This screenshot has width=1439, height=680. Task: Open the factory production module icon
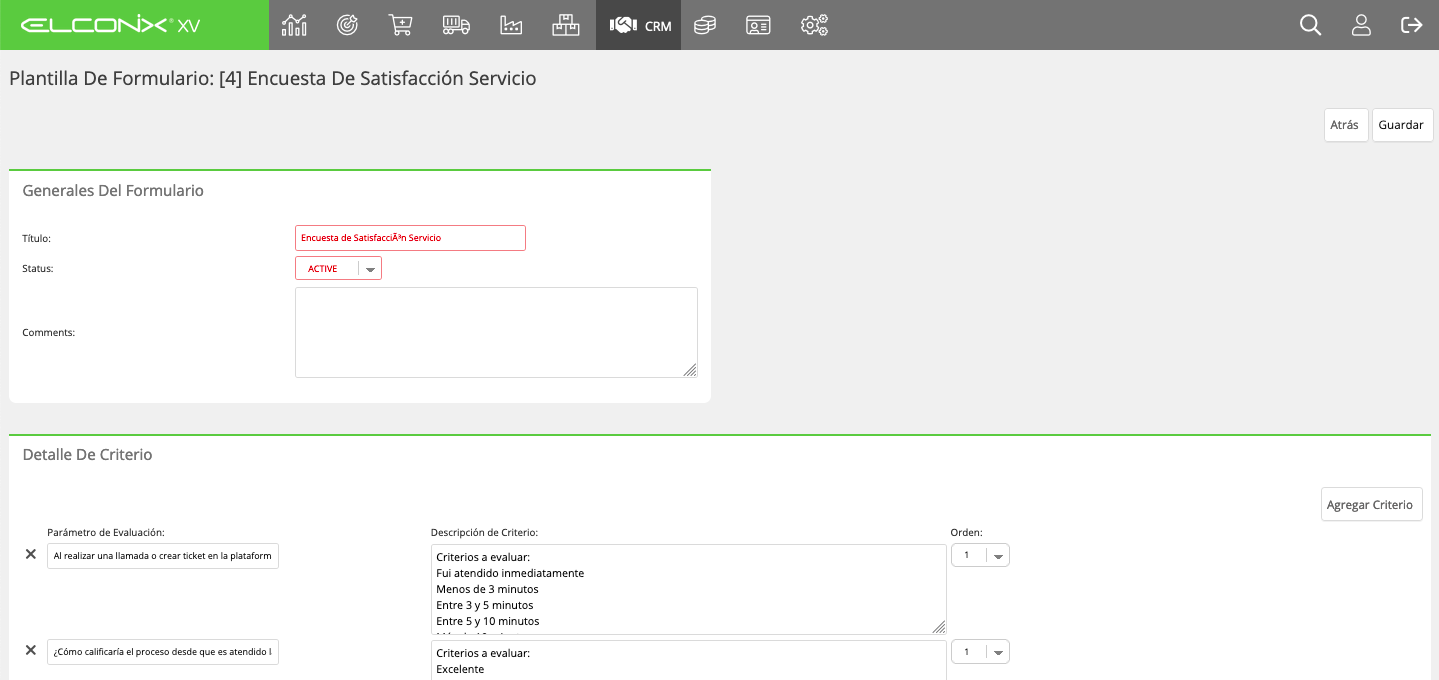click(x=511, y=25)
